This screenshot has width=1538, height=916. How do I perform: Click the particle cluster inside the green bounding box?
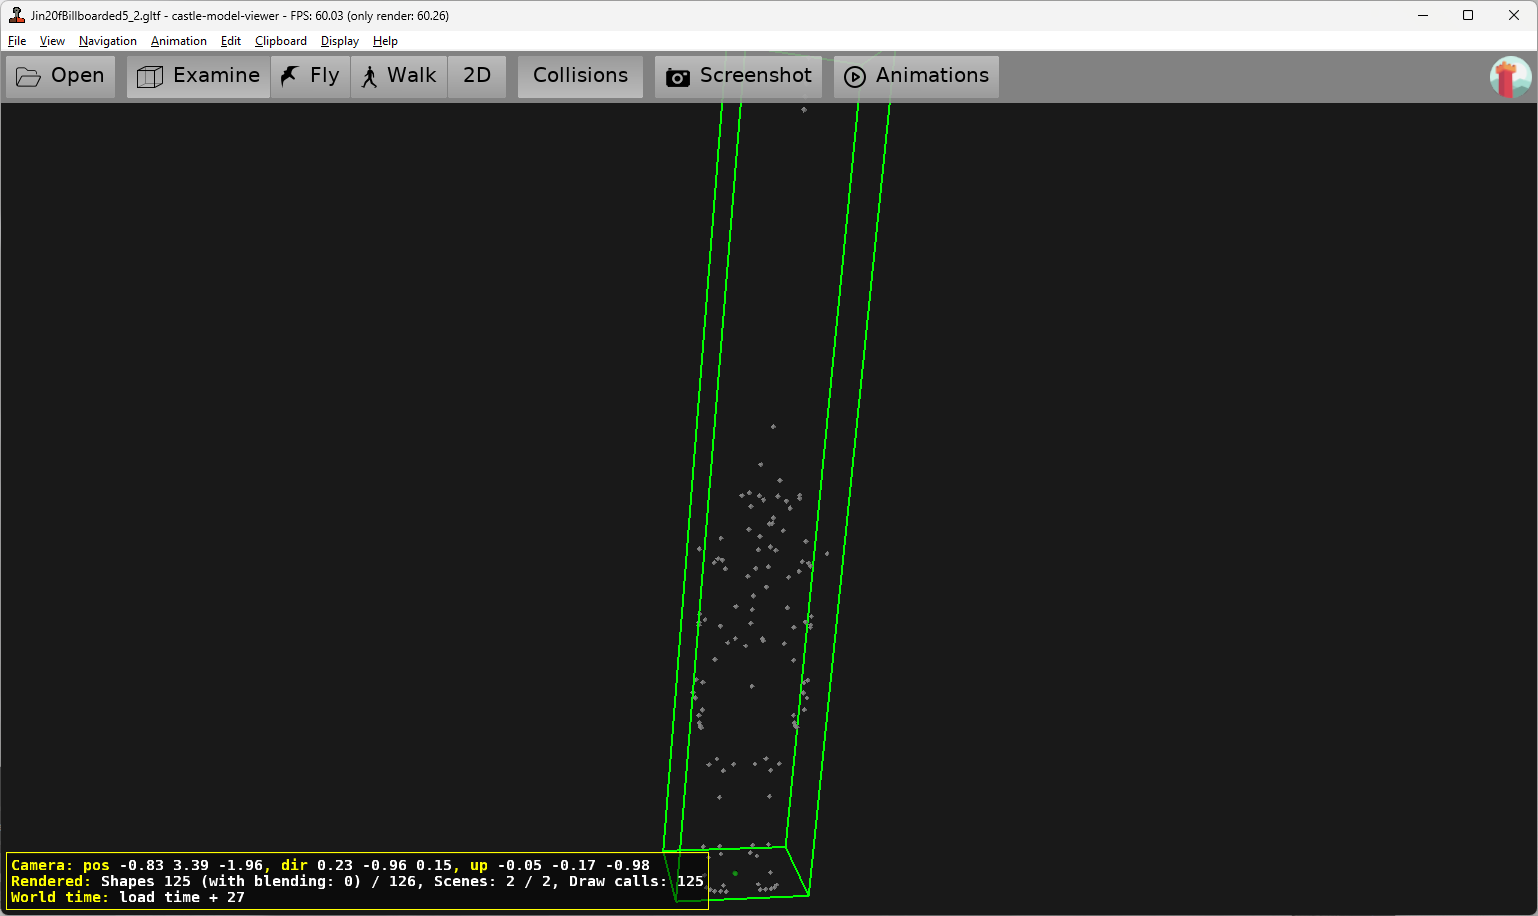[757, 600]
